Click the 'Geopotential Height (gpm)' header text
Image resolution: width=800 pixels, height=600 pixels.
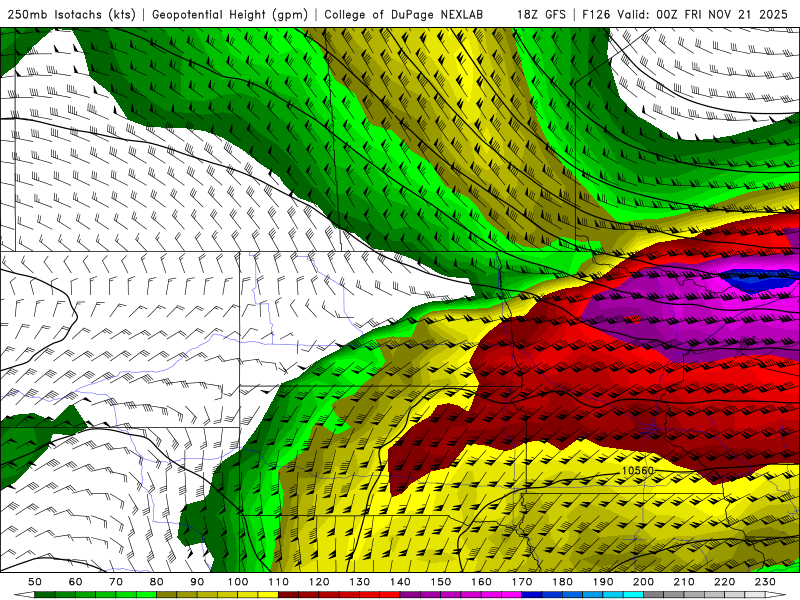pos(230,15)
